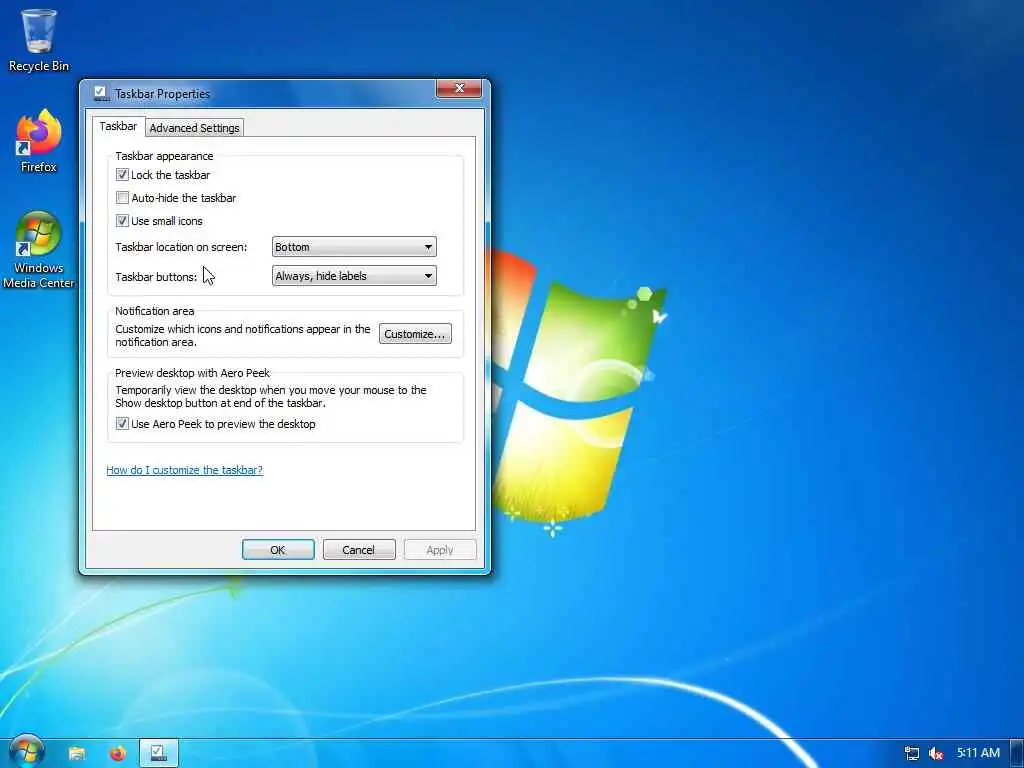Open the network tray icon
This screenshot has width=1024, height=768.
tap(912, 754)
